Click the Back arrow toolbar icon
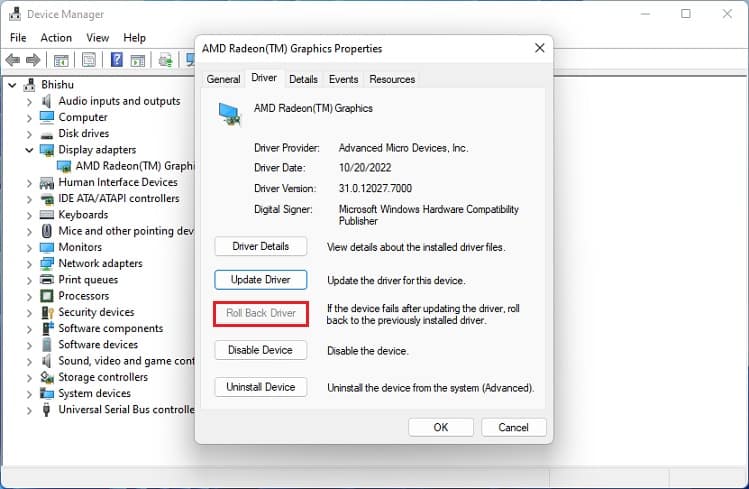The height and width of the screenshot is (489, 749). [x=12, y=60]
